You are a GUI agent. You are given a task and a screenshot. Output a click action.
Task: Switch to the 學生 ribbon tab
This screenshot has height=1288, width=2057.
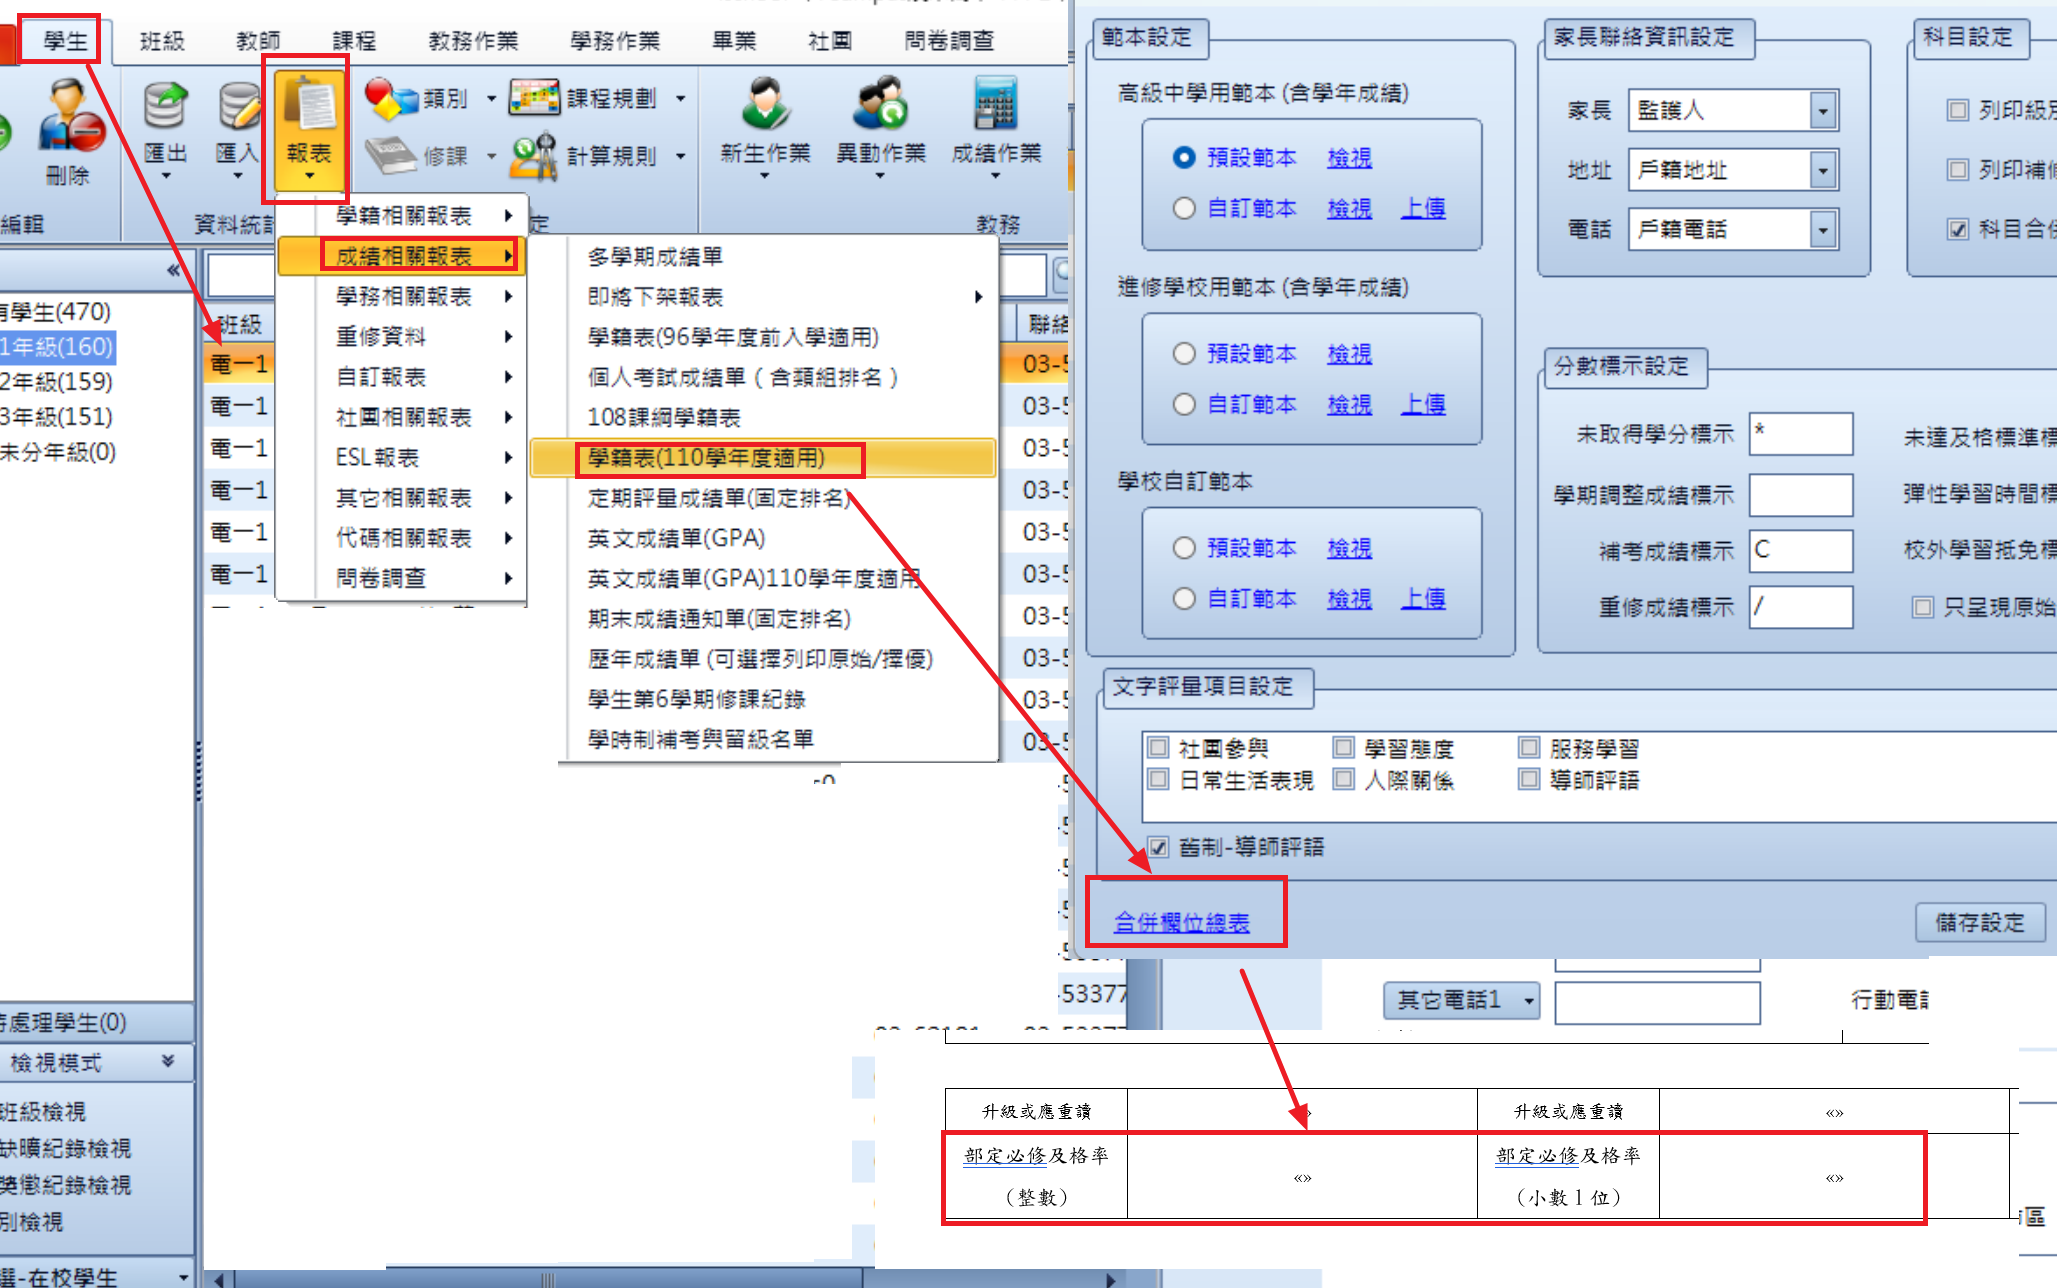[66, 41]
